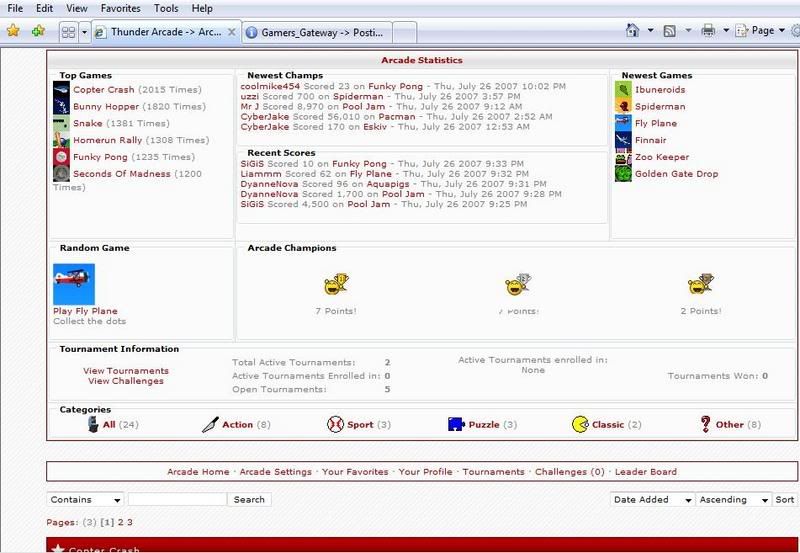Screen dimensions: 800x553
Task: Open the Quick Tabs grid icon
Action: tap(68, 32)
